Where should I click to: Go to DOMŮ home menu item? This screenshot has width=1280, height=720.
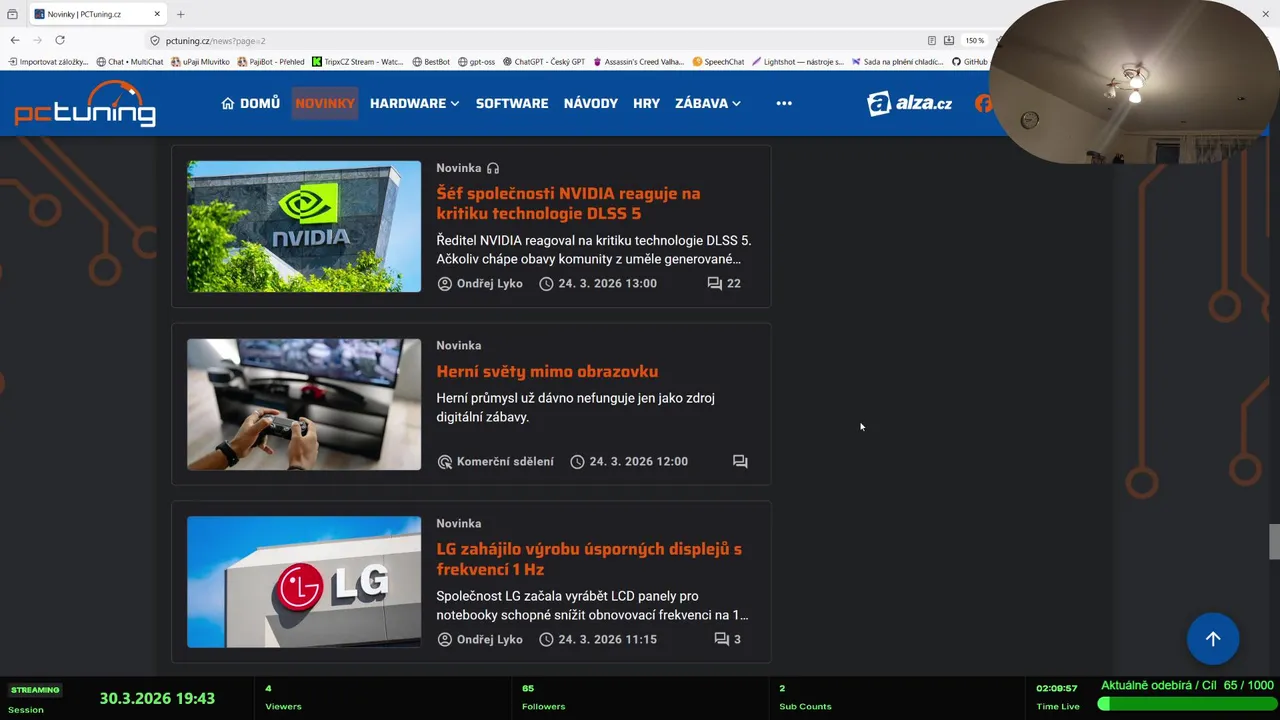coord(250,103)
